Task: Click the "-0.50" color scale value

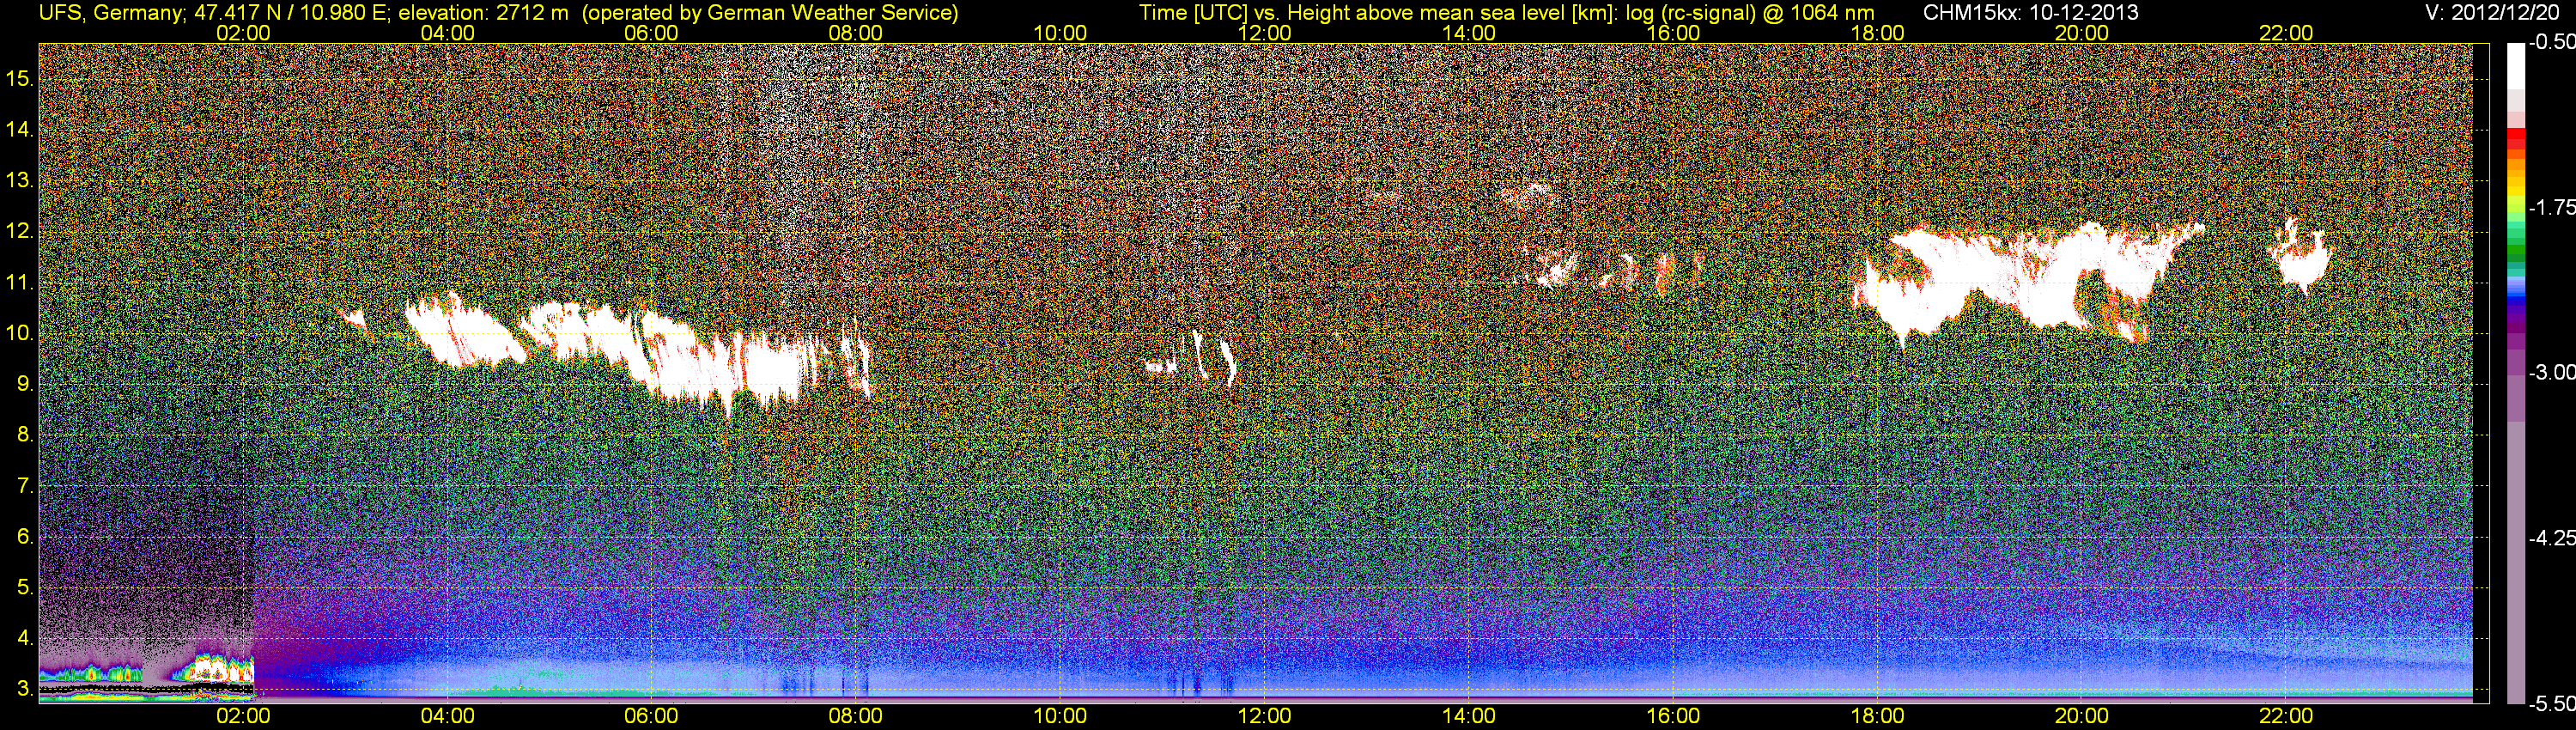Action: click(2552, 43)
